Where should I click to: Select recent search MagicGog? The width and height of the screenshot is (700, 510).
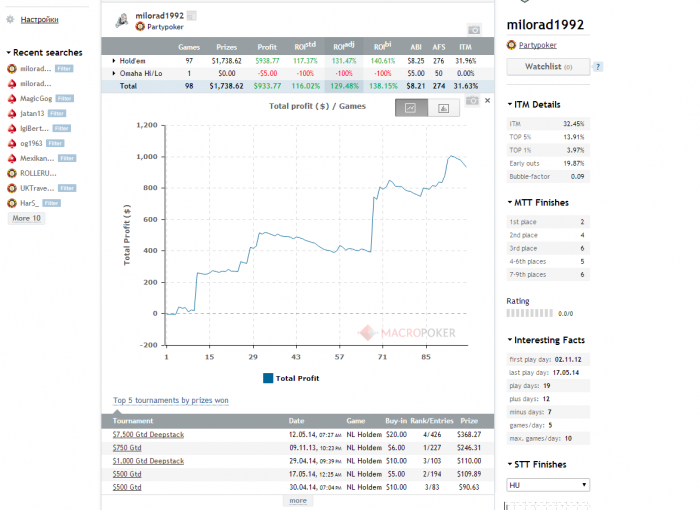[36, 98]
